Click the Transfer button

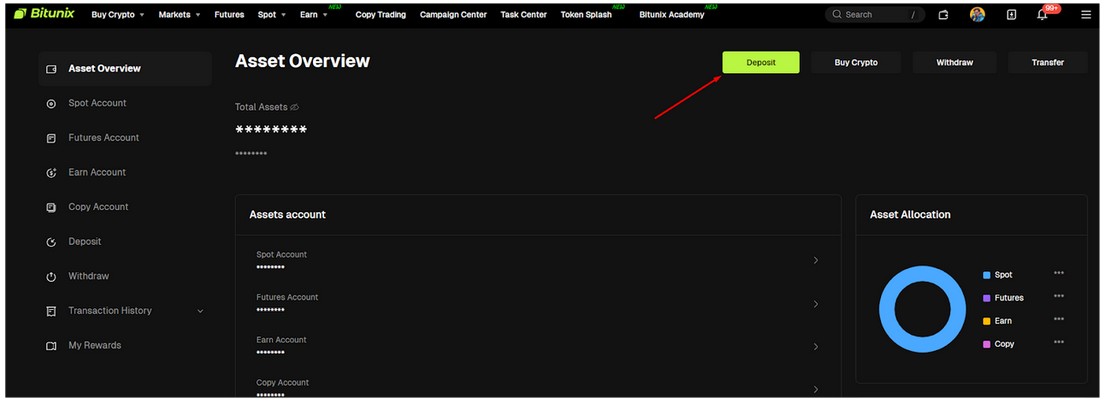(x=1047, y=63)
